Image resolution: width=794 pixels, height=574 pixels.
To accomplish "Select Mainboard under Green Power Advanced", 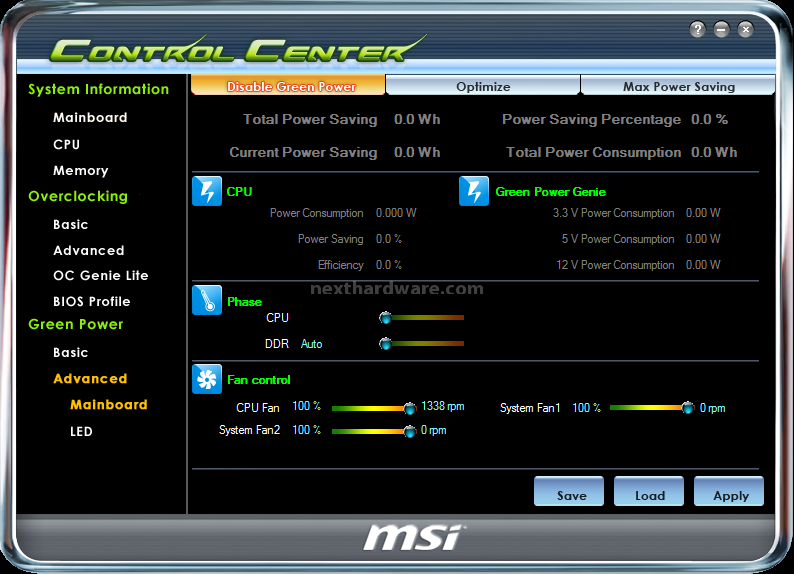I will point(109,404).
